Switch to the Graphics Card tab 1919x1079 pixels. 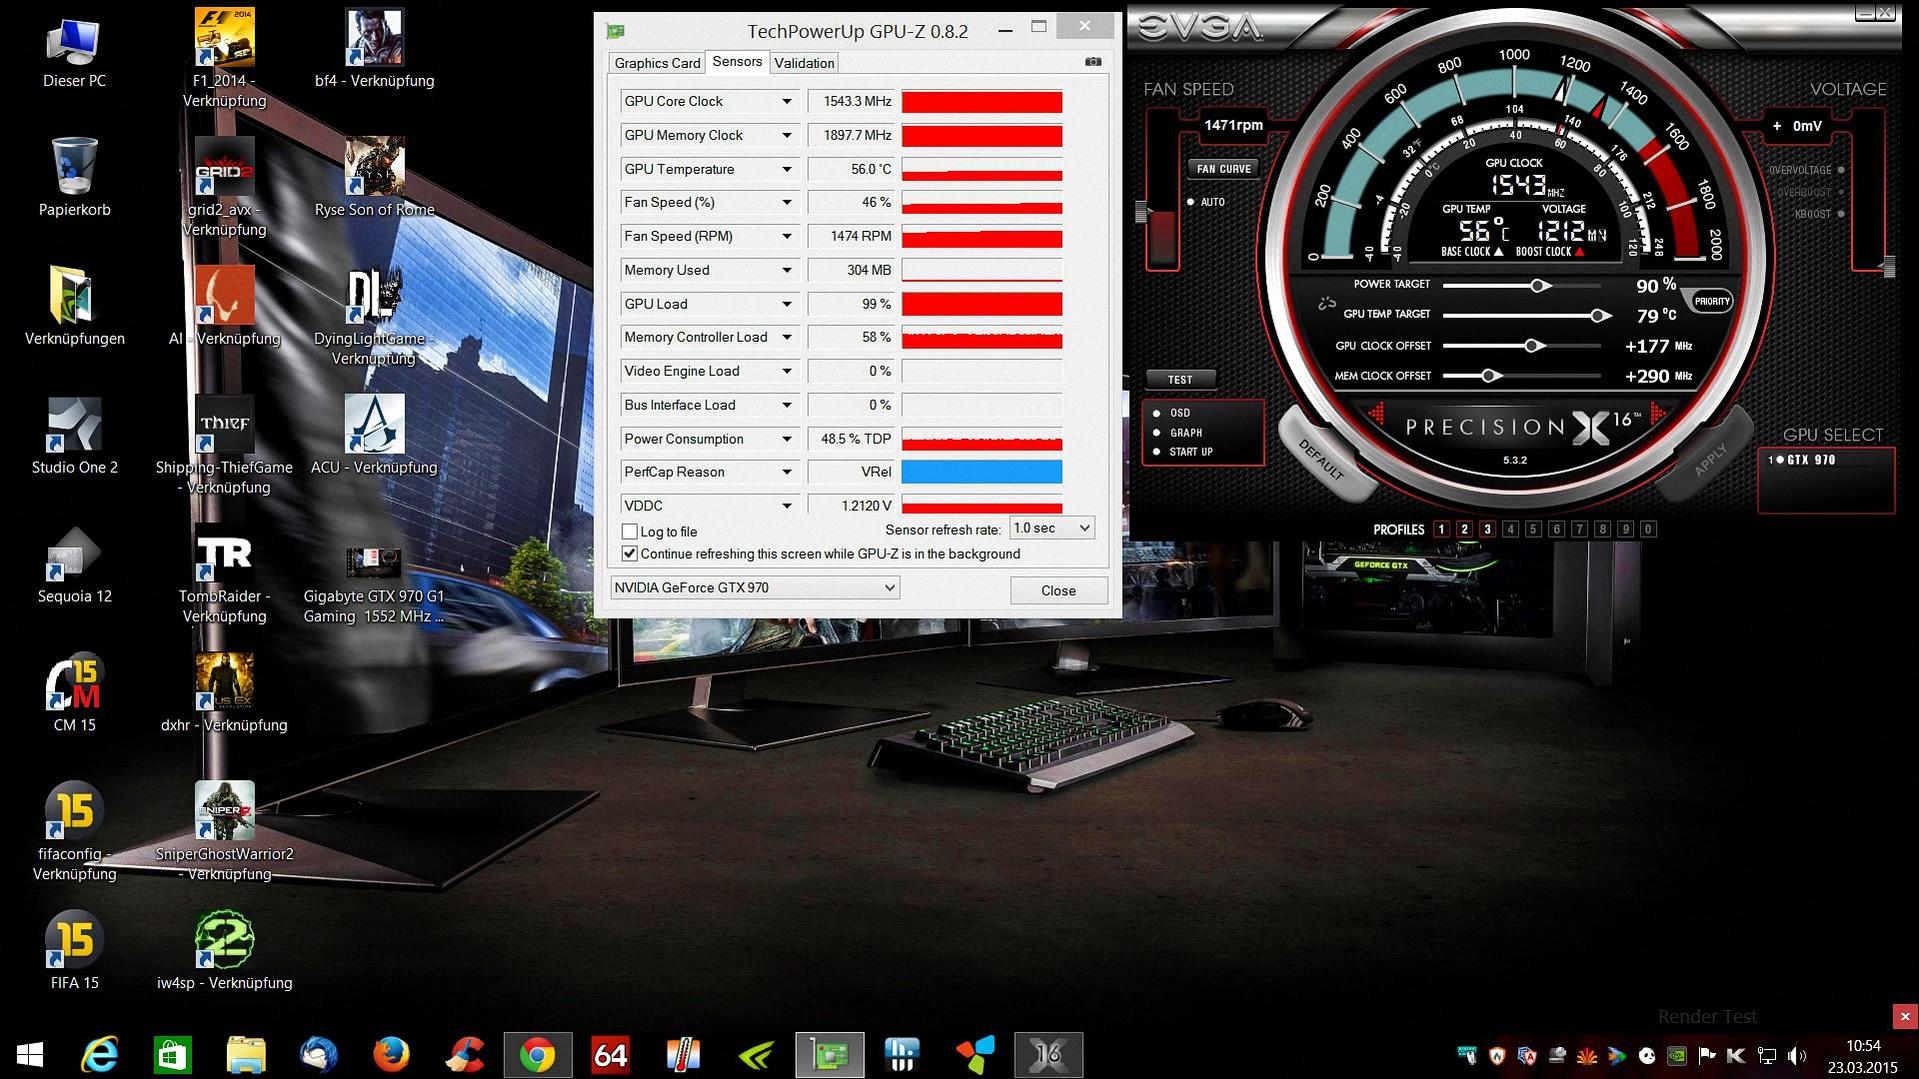point(657,63)
